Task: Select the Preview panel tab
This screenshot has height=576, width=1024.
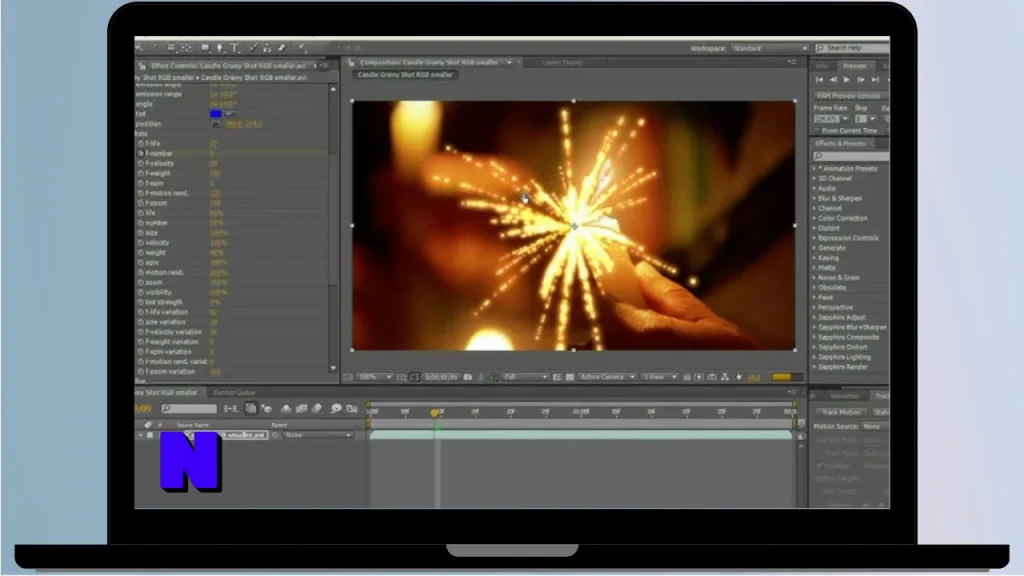Action: point(854,66)
